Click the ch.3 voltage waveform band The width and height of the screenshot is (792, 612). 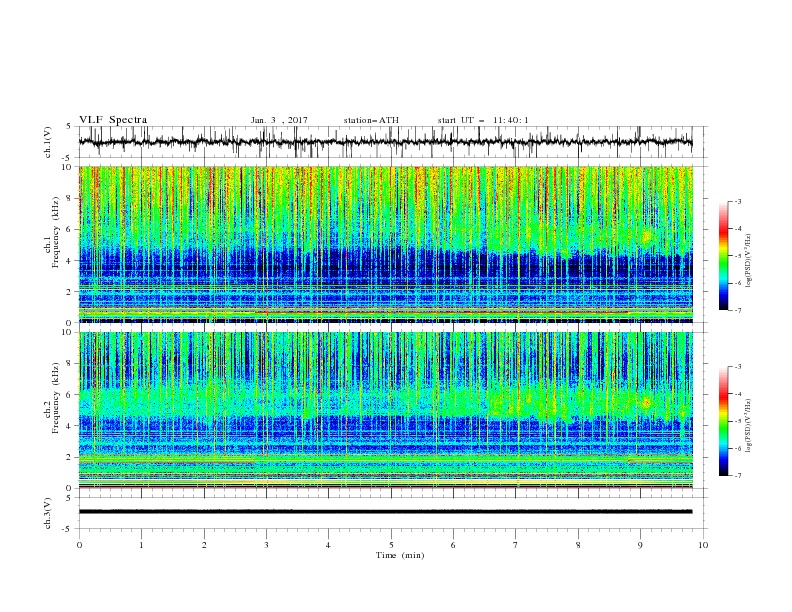point(385,512)
